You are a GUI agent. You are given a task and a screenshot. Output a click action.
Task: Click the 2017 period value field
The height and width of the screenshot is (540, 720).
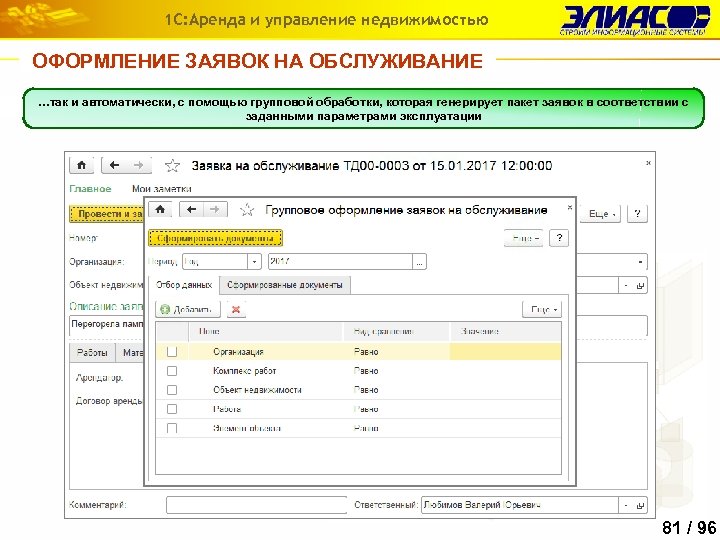[x=341, y=262]
